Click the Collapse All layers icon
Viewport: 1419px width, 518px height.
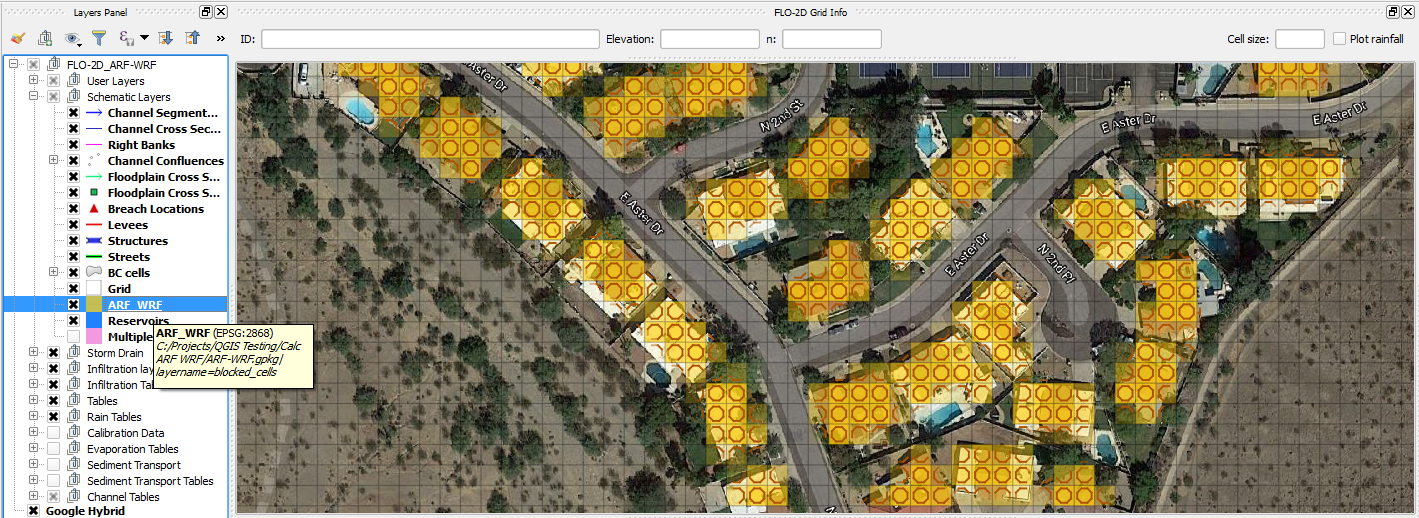click(193, 39)
